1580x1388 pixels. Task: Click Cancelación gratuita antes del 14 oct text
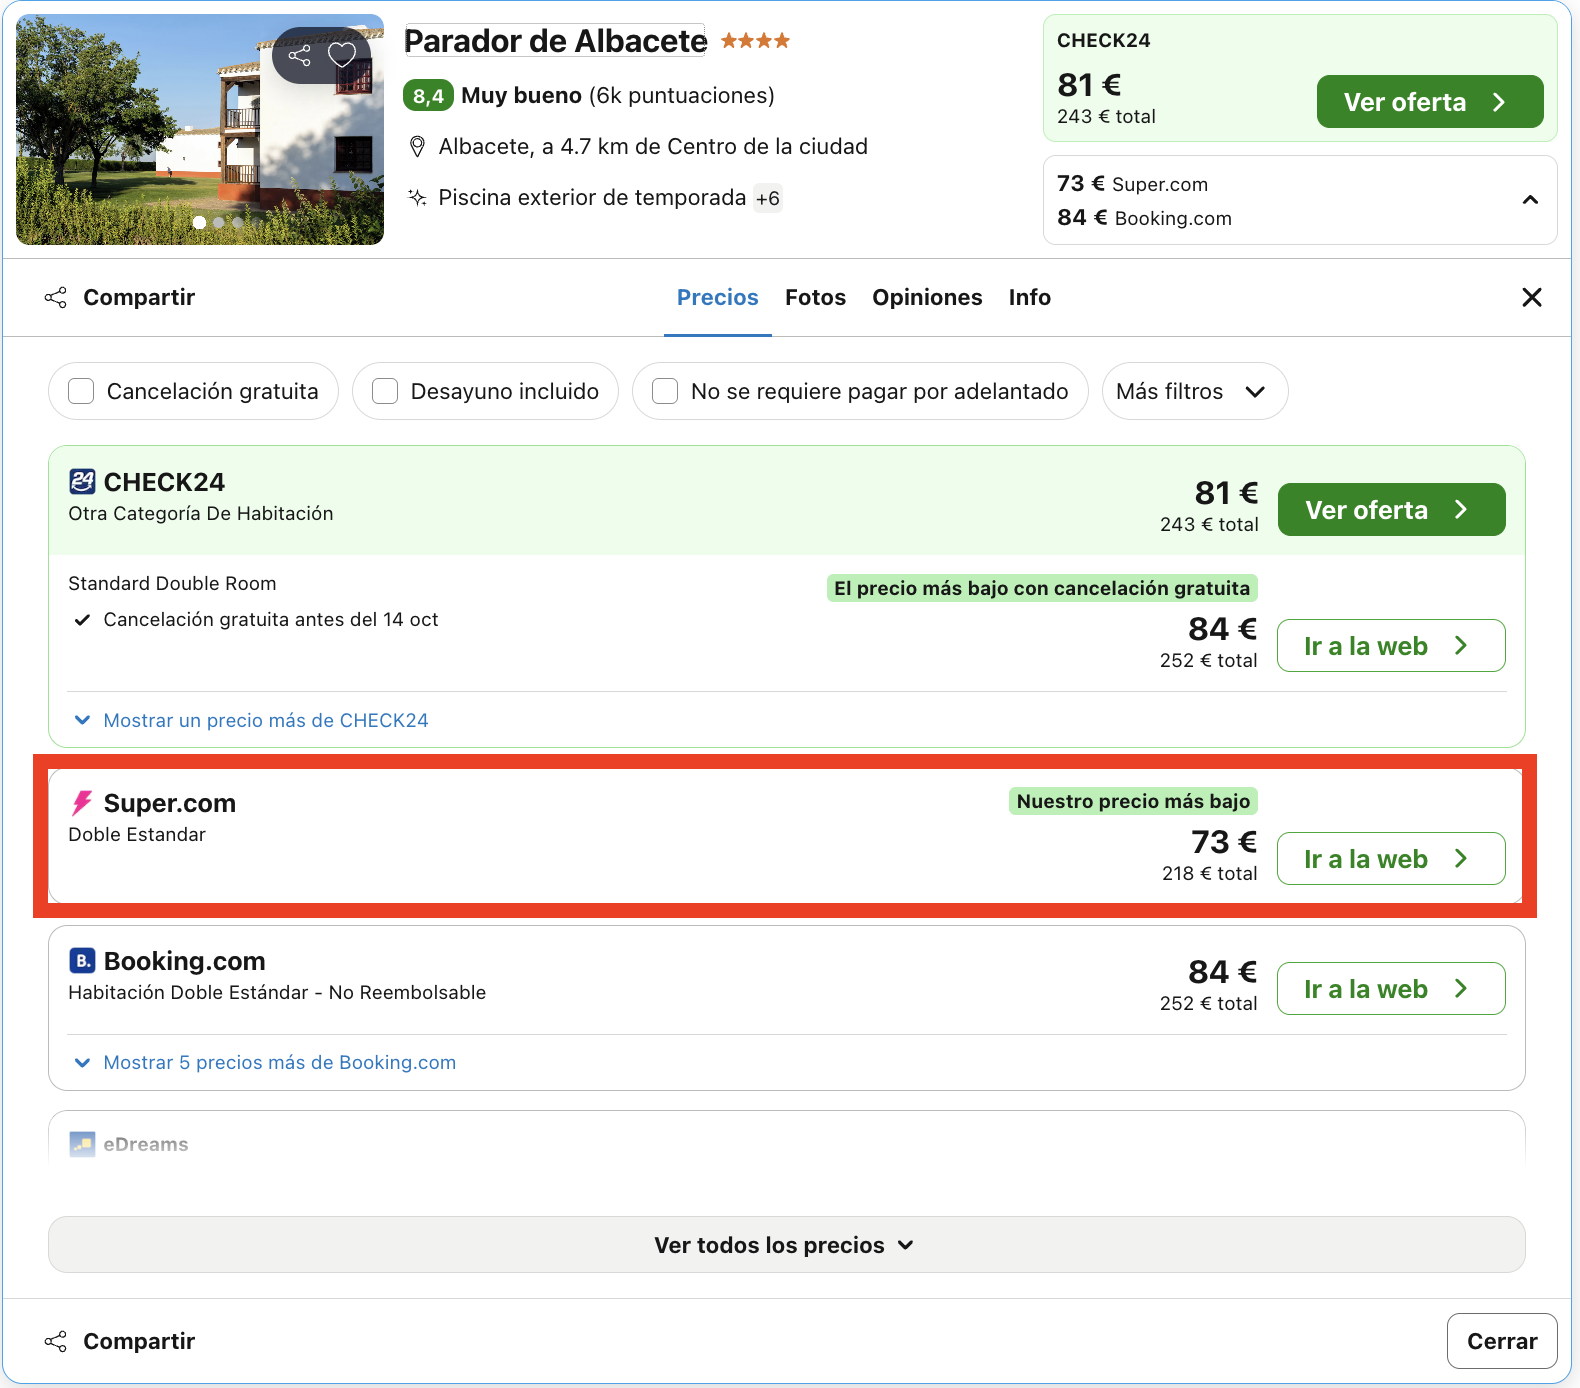click(271, 620)
